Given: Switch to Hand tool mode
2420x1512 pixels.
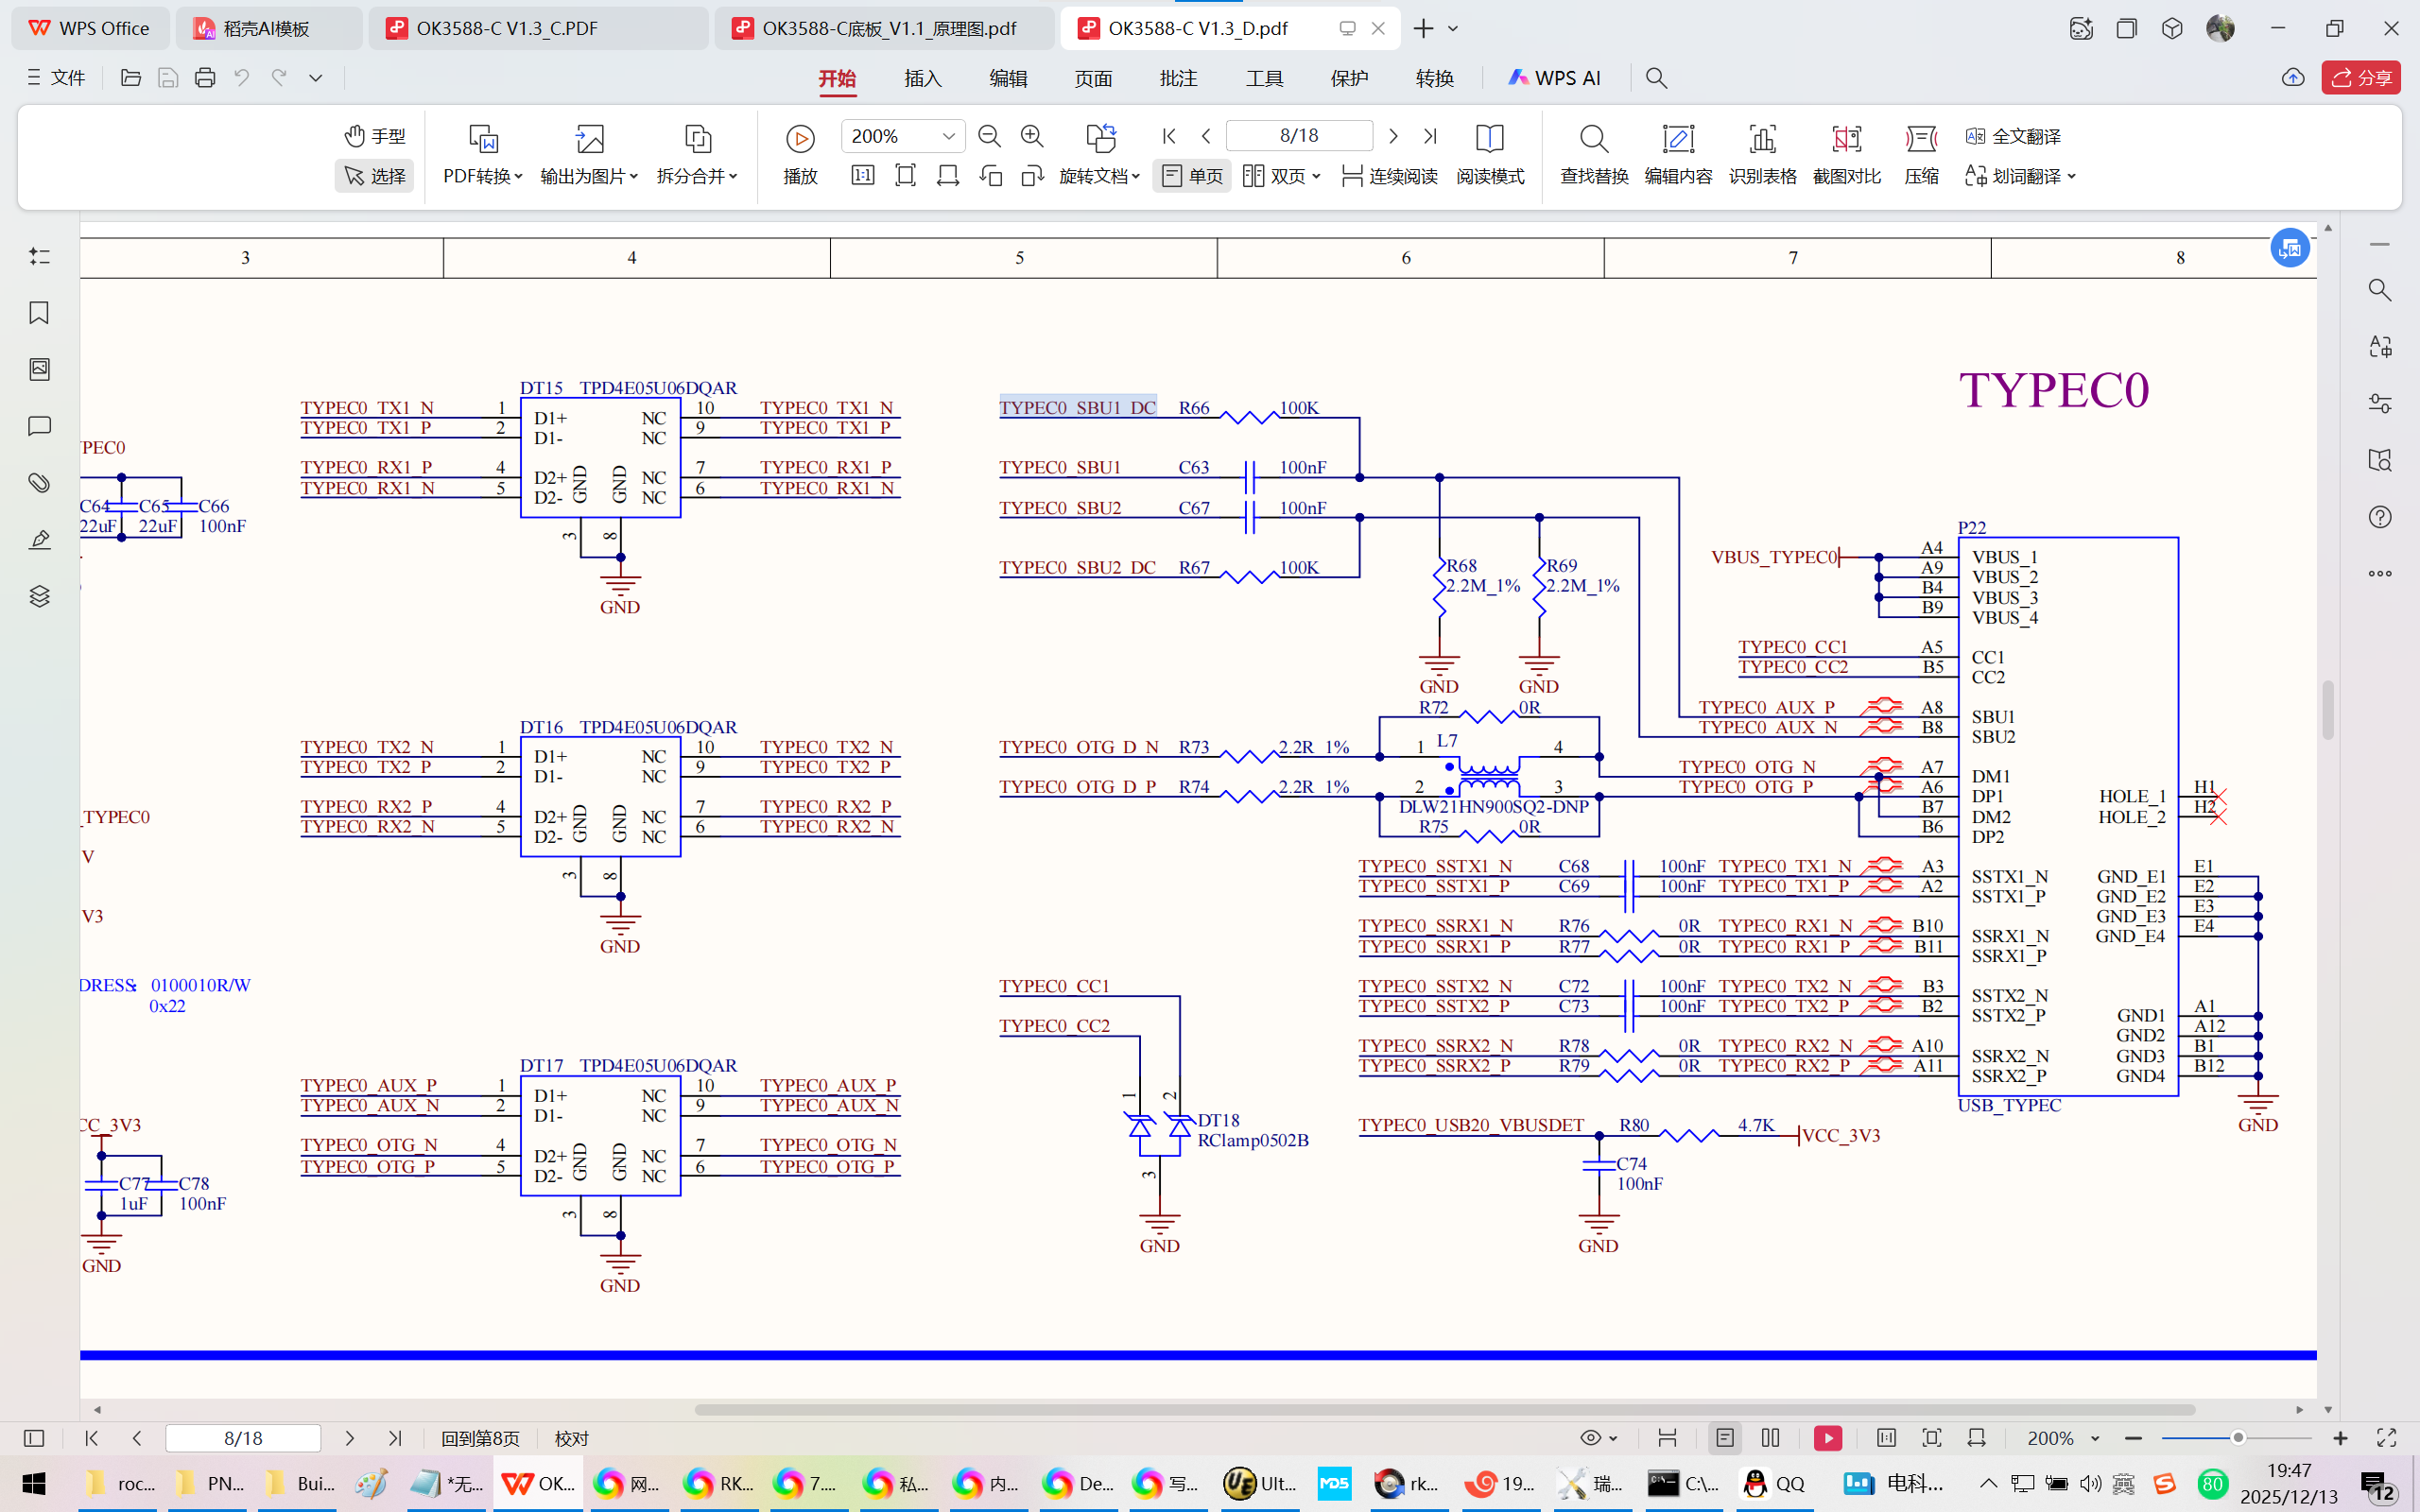Looking at the screenshot, I should pyautogui.click(x=375, y=136).
